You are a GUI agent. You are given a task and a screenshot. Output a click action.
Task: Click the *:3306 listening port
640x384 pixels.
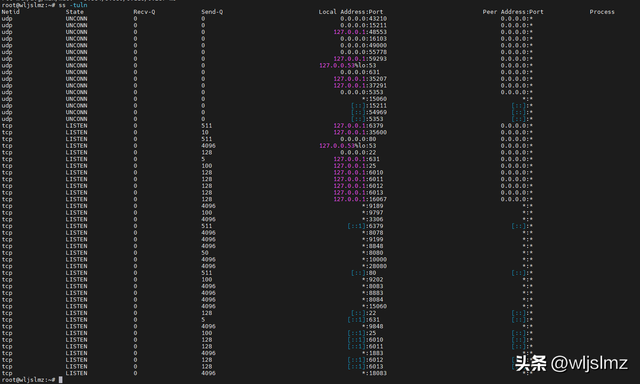[373, 220]
